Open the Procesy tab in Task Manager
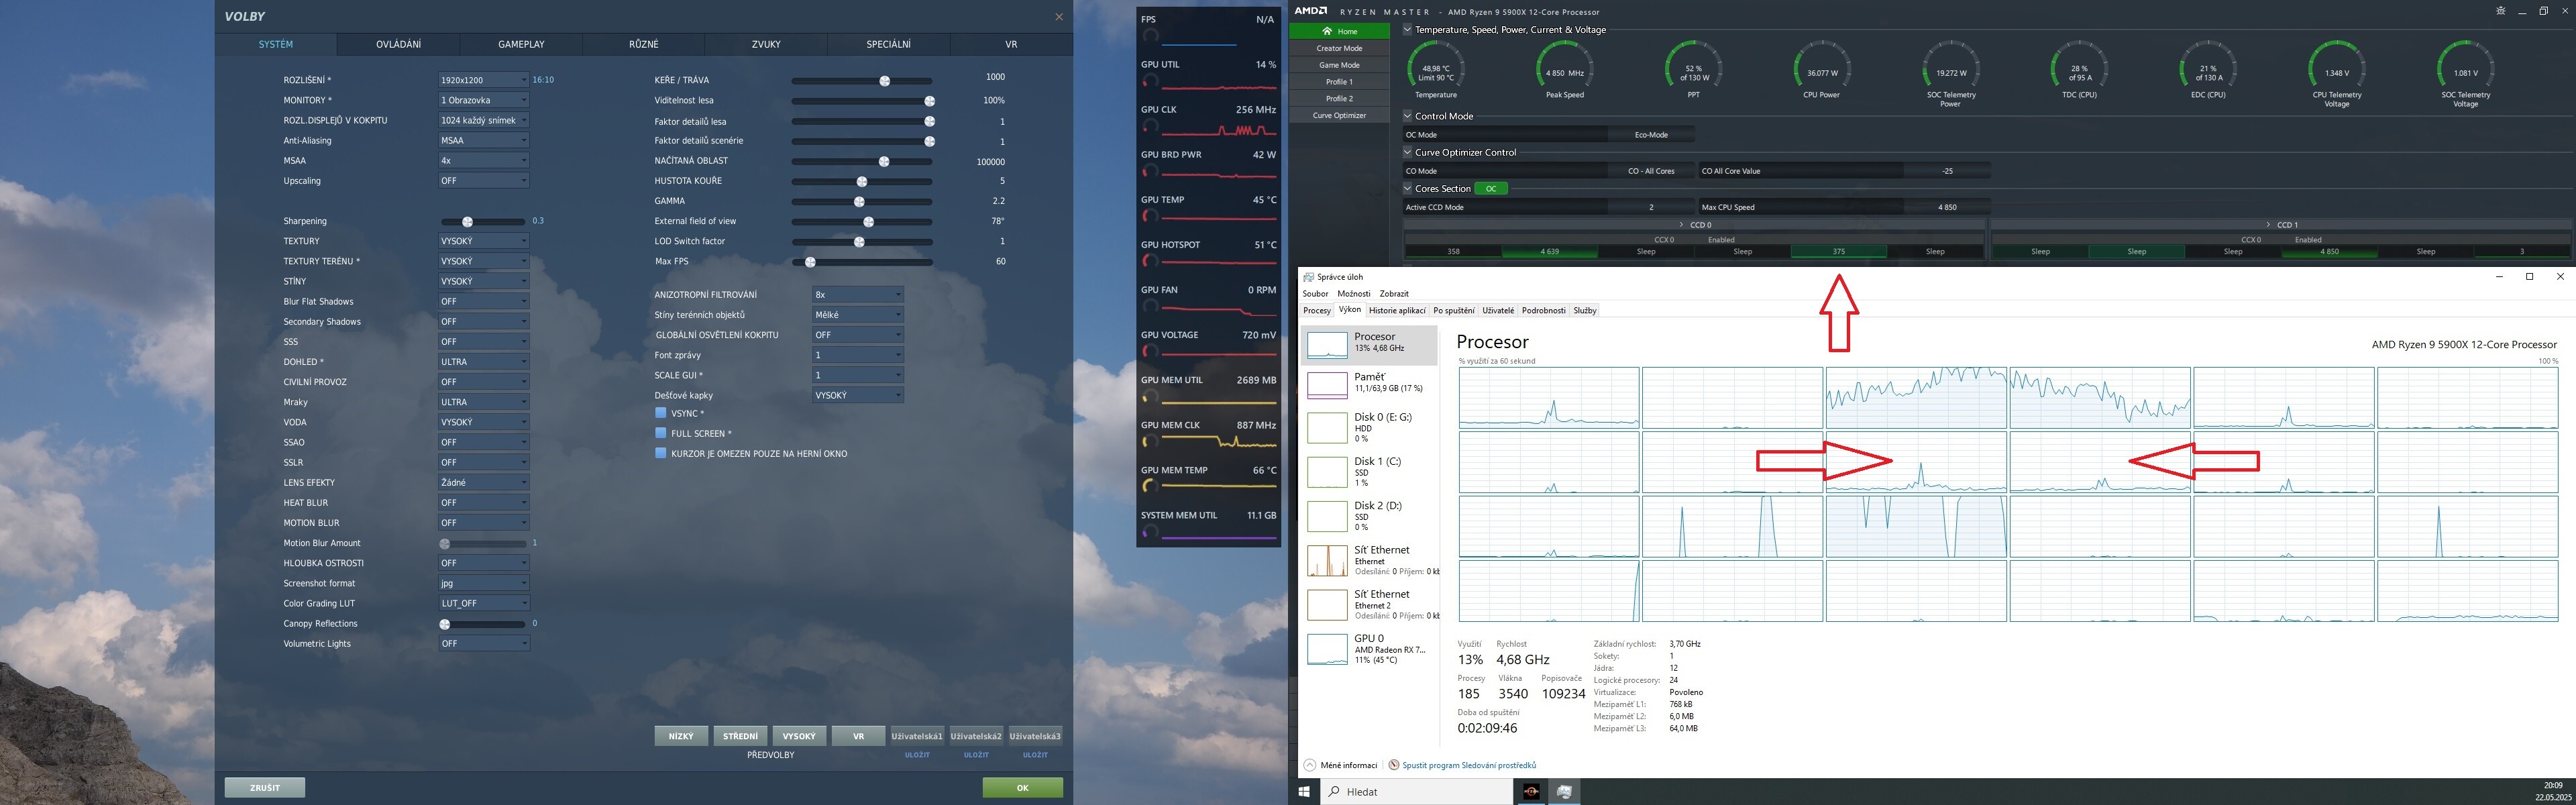This screenshot has height=805, width=2576. coord(1317,311)
